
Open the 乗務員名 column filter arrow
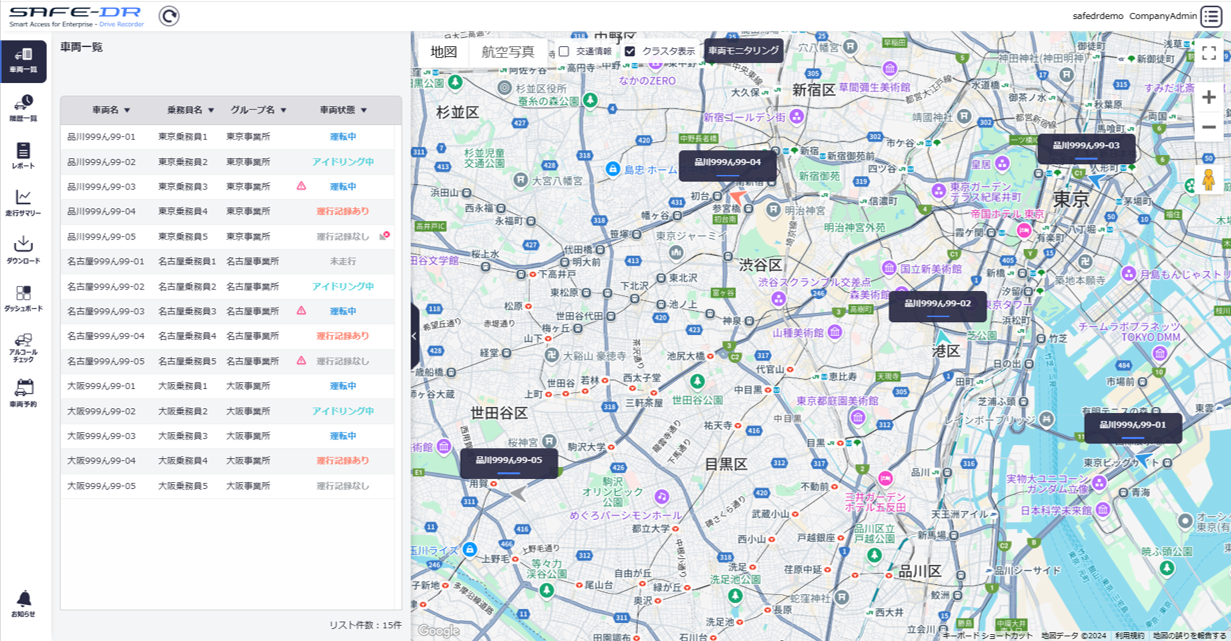212,110
